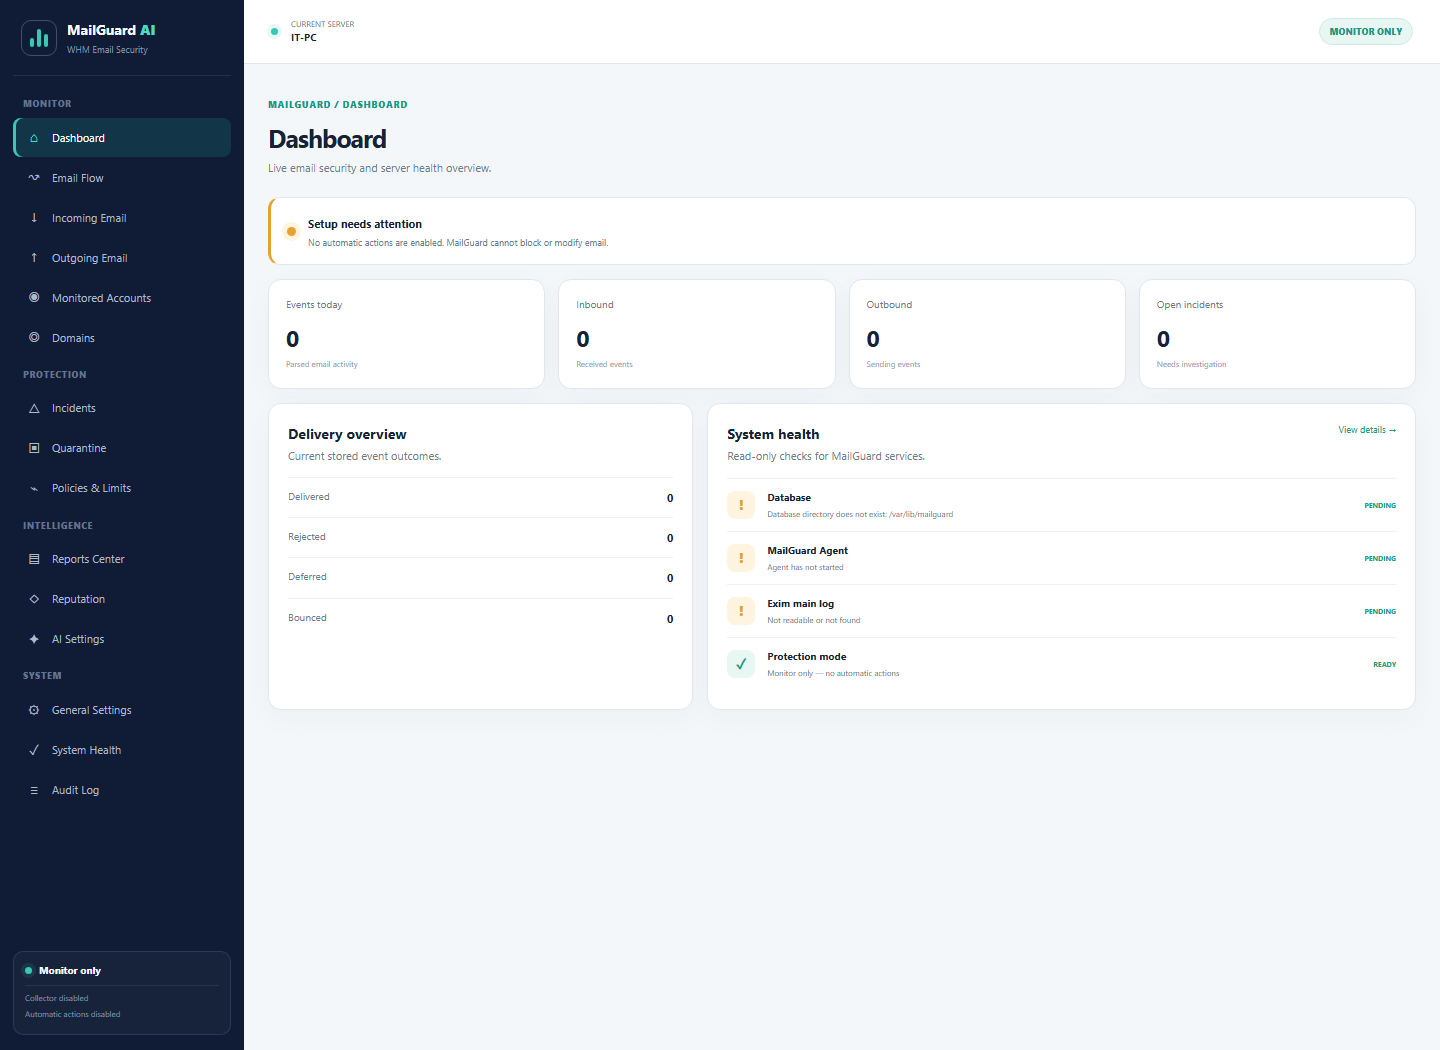Click the MailGuard AI logo icon
The height and width of the screenshot is (1050, 1440).
39,38
